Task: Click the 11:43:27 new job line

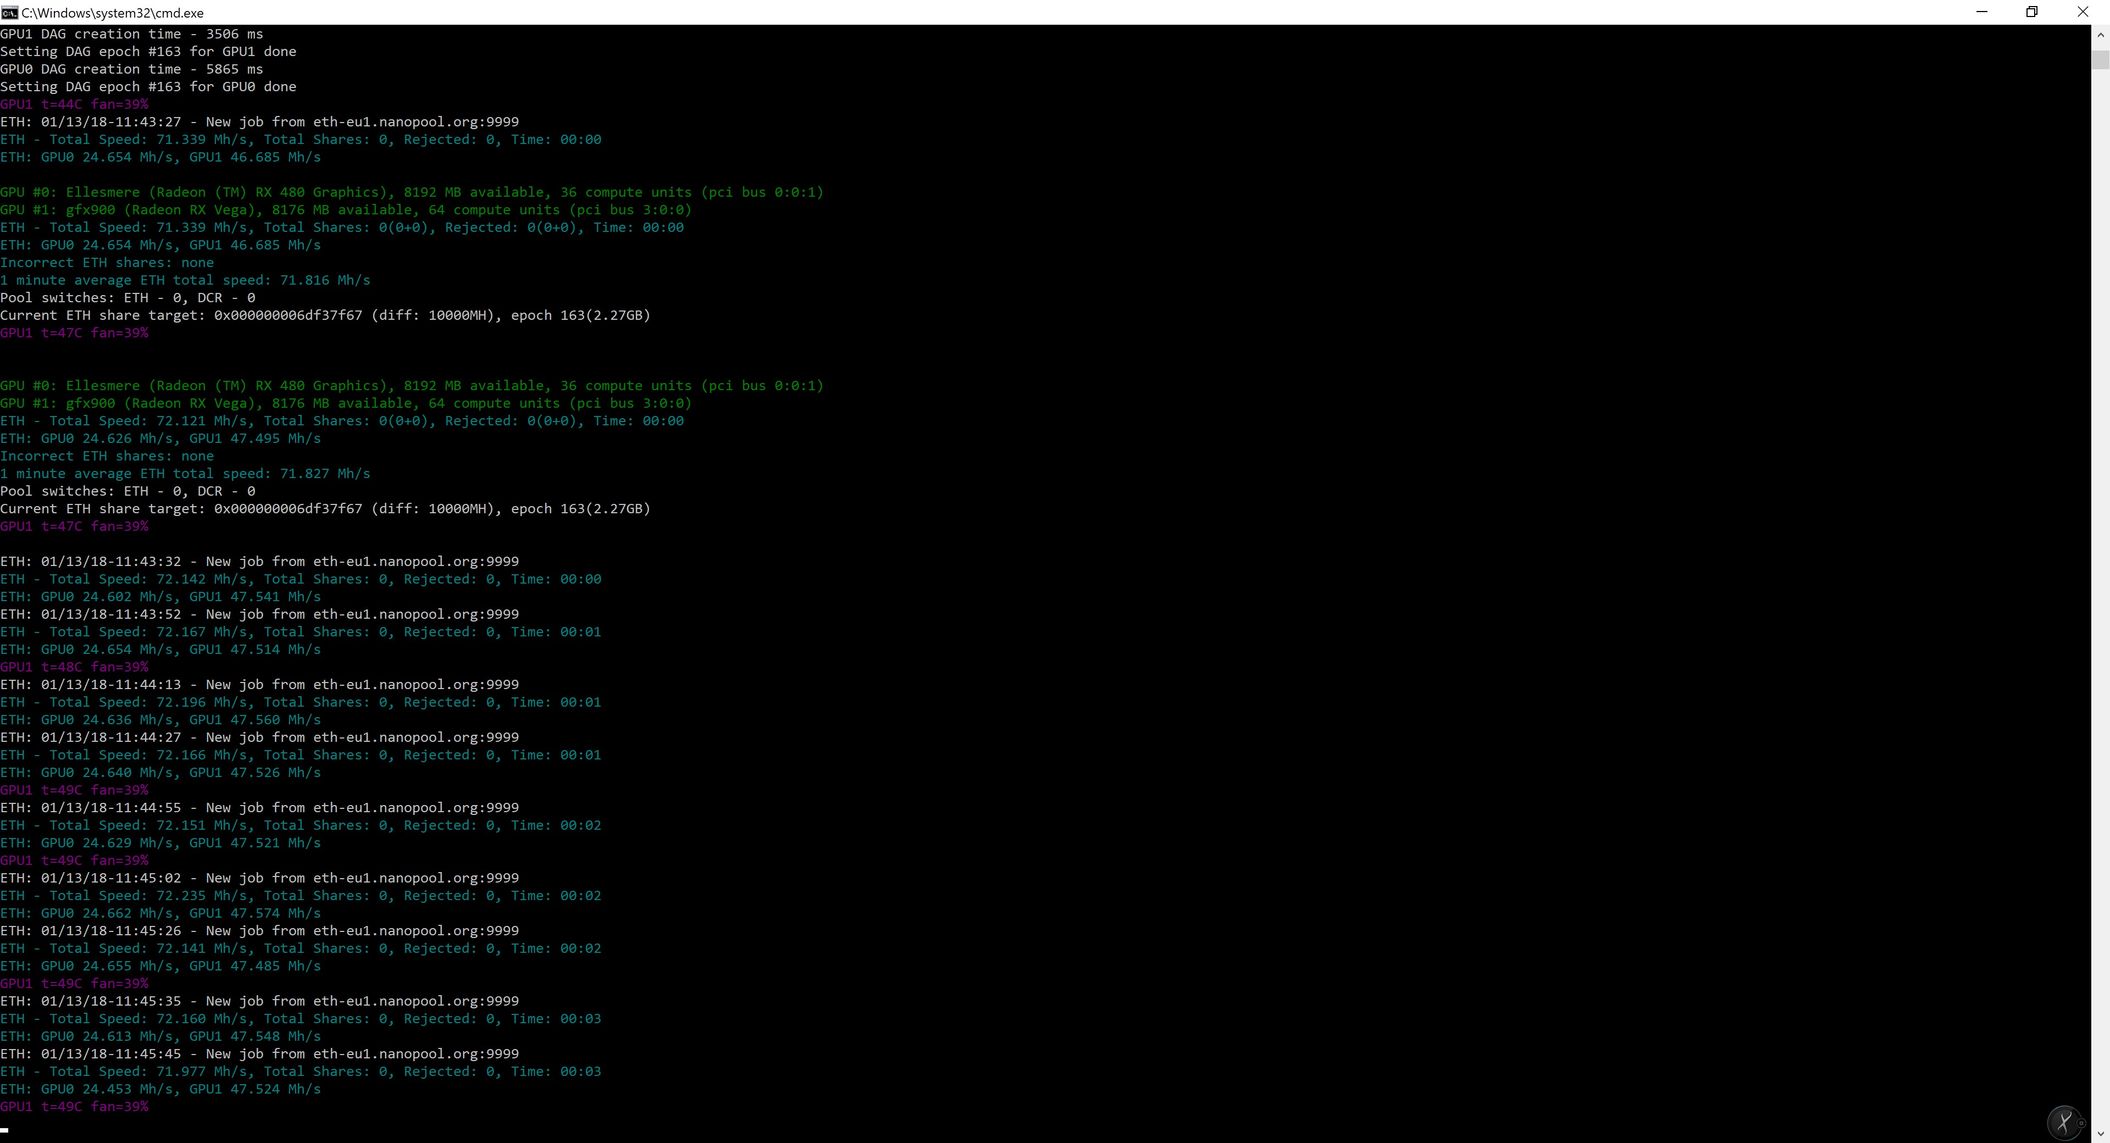Action: tap(259, 122)
